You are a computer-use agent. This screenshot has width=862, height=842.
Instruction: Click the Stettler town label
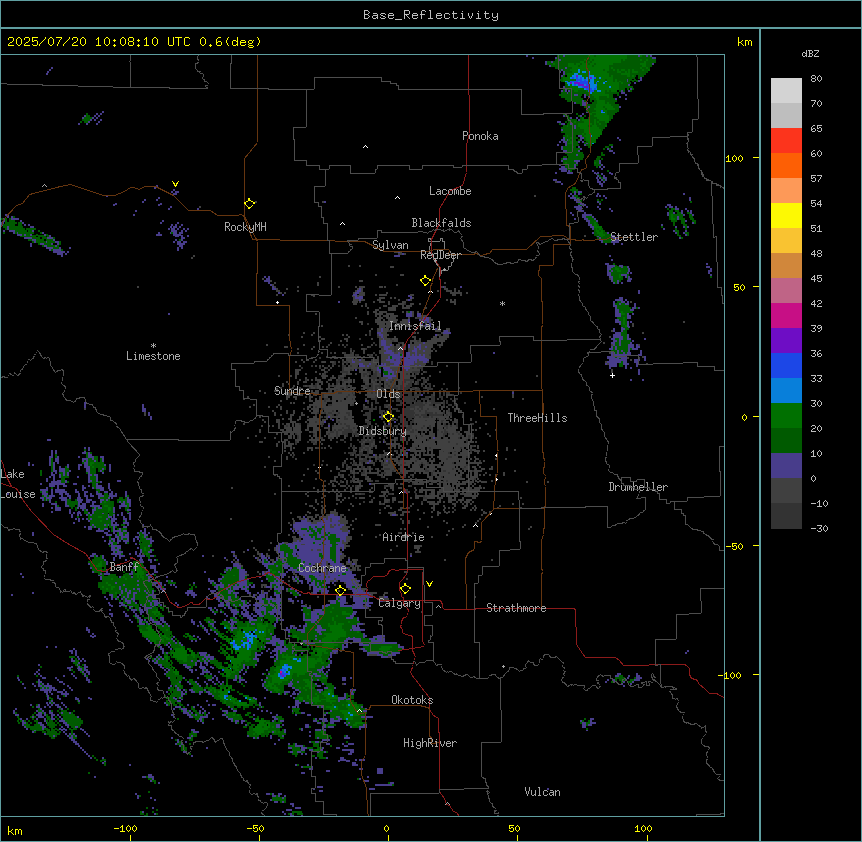point(634,237)
